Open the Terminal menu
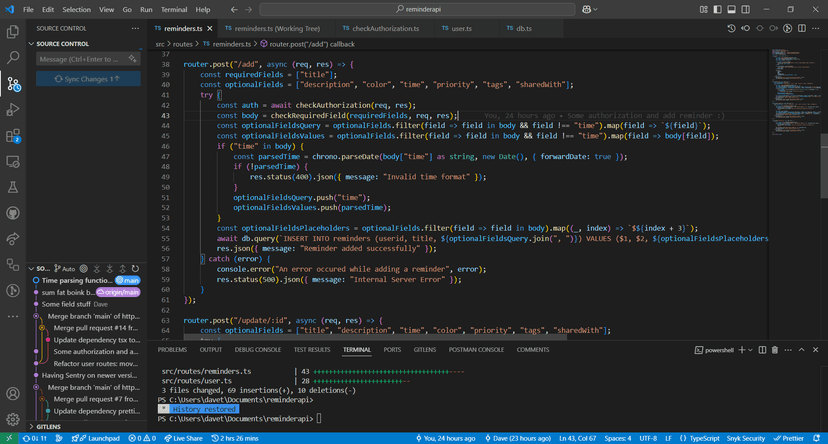Screen dimensions: 828x444 click(x=174, y=9)
